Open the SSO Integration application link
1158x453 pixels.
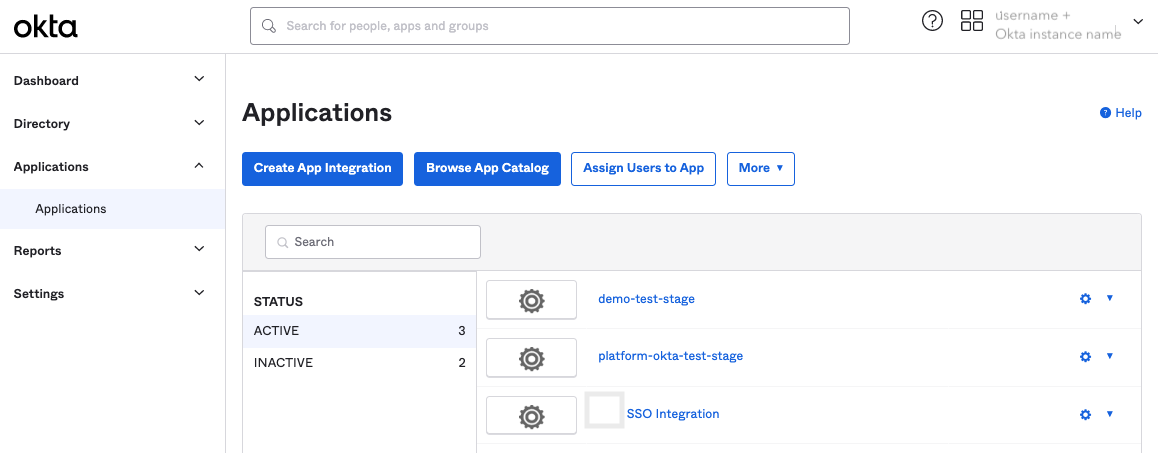point(673,414)
